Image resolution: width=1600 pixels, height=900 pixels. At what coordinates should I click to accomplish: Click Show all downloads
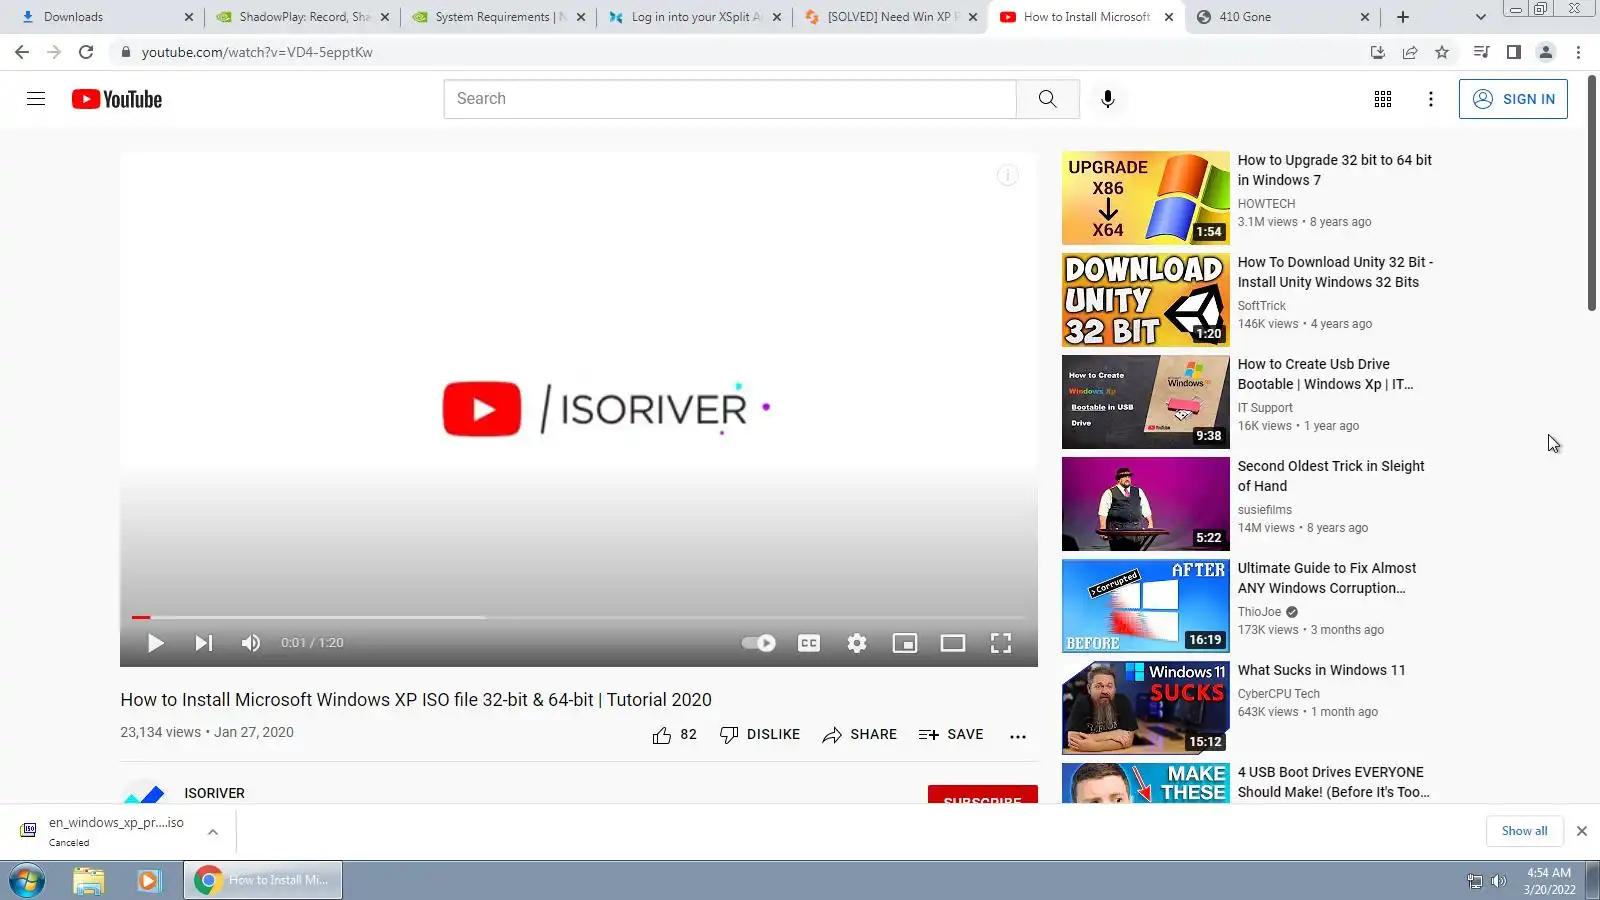click(1524, 831)
